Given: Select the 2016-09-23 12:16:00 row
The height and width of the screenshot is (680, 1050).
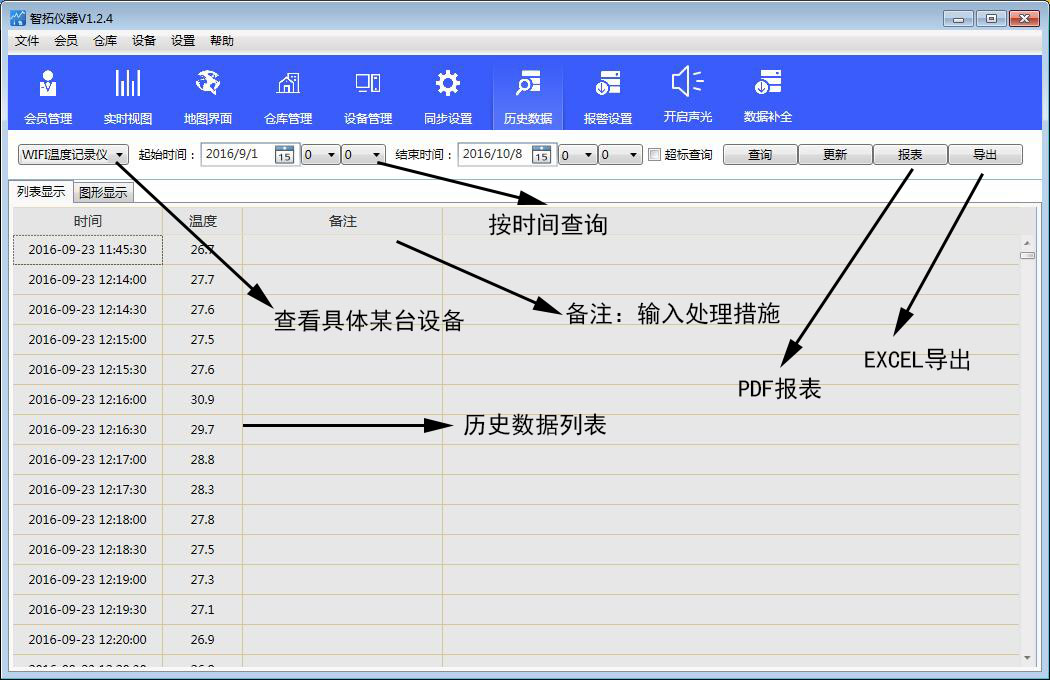Looking at the screenshot, I should pos(88,400).
